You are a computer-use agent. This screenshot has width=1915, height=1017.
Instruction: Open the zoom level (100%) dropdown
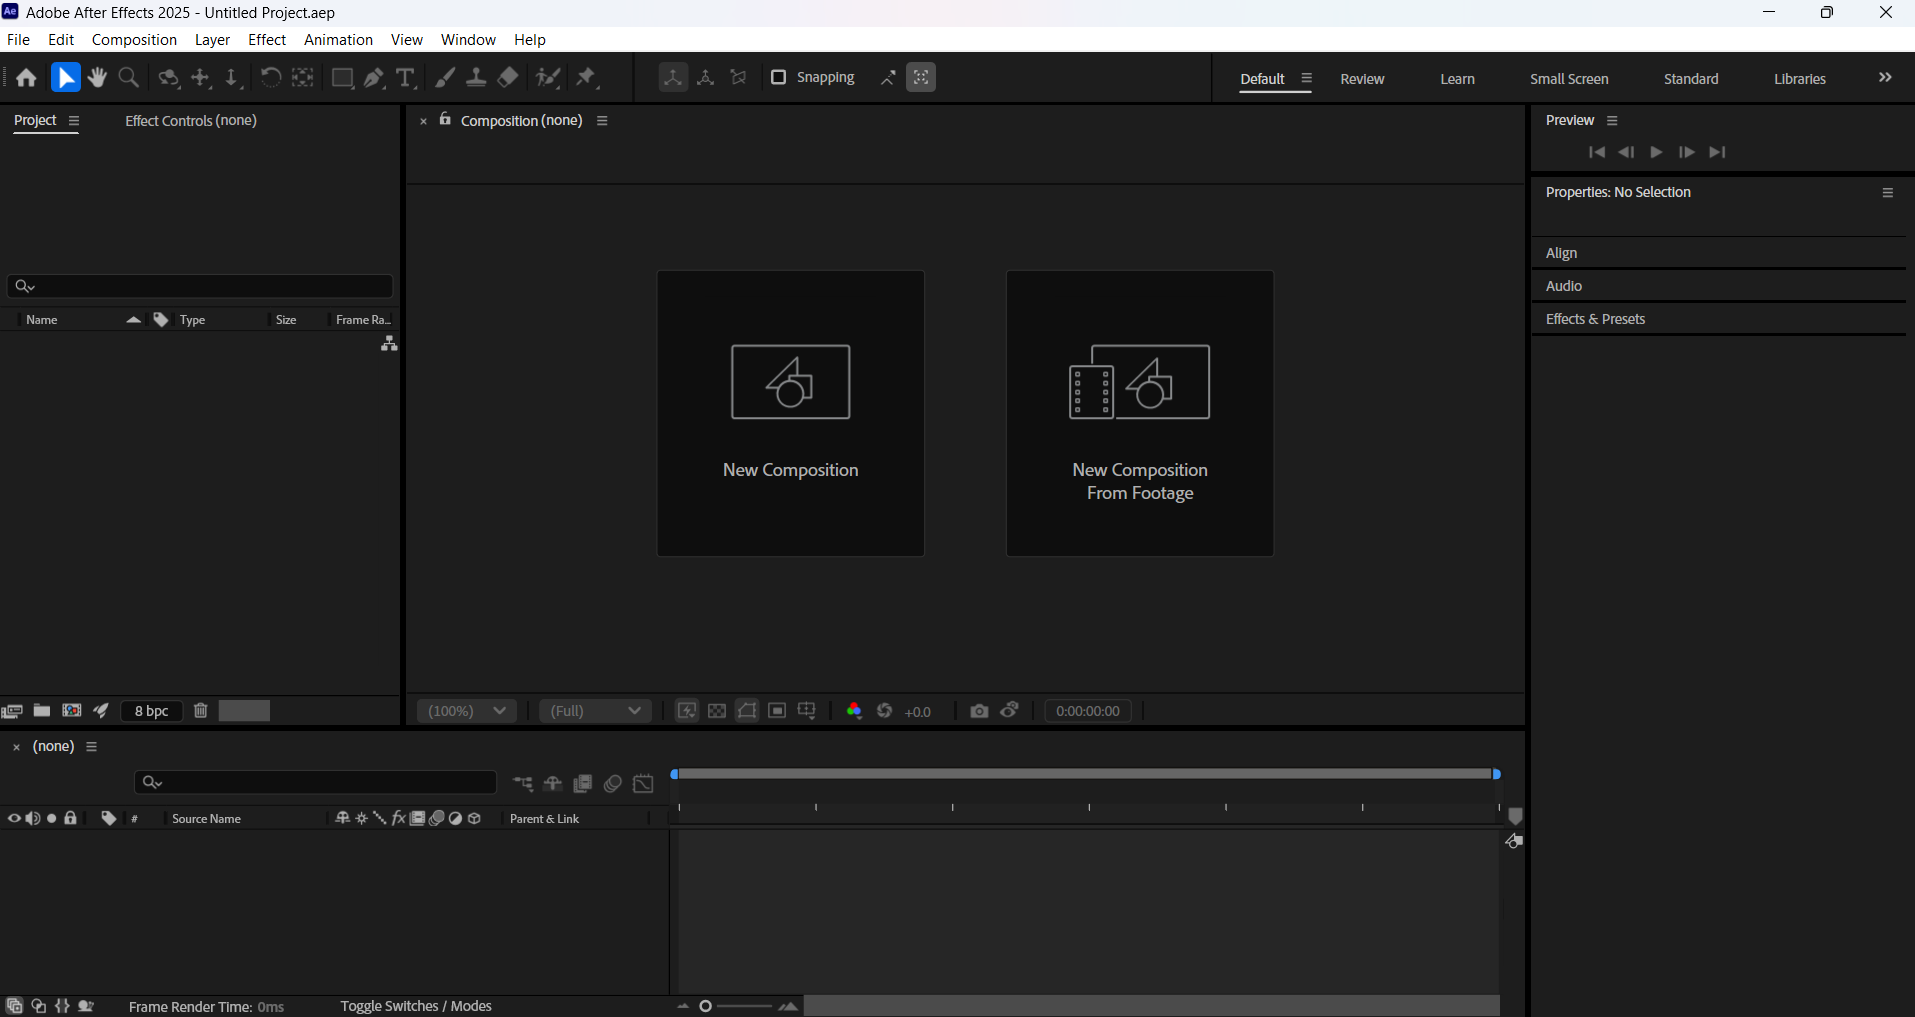click(466, 710)
